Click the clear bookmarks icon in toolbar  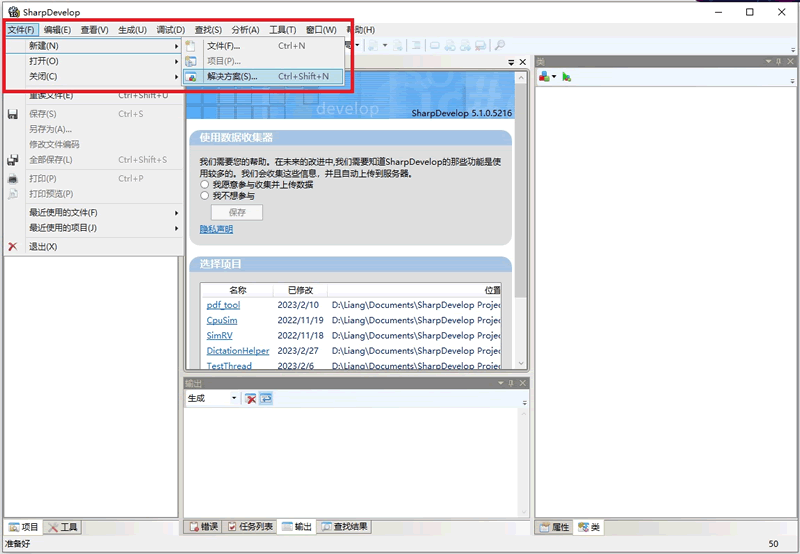480,45
